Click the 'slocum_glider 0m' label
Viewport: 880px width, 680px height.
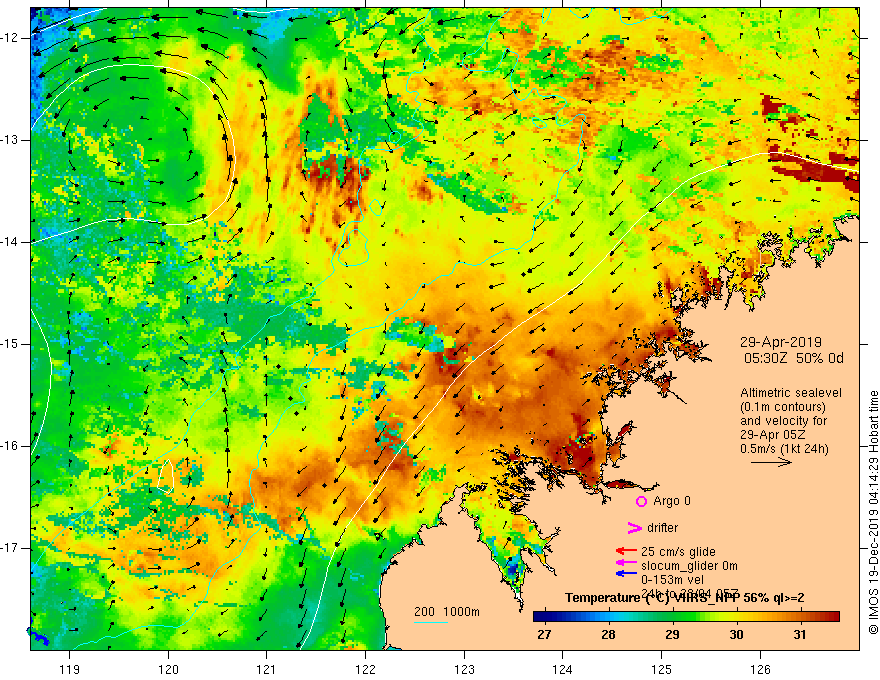pos(689,566)
